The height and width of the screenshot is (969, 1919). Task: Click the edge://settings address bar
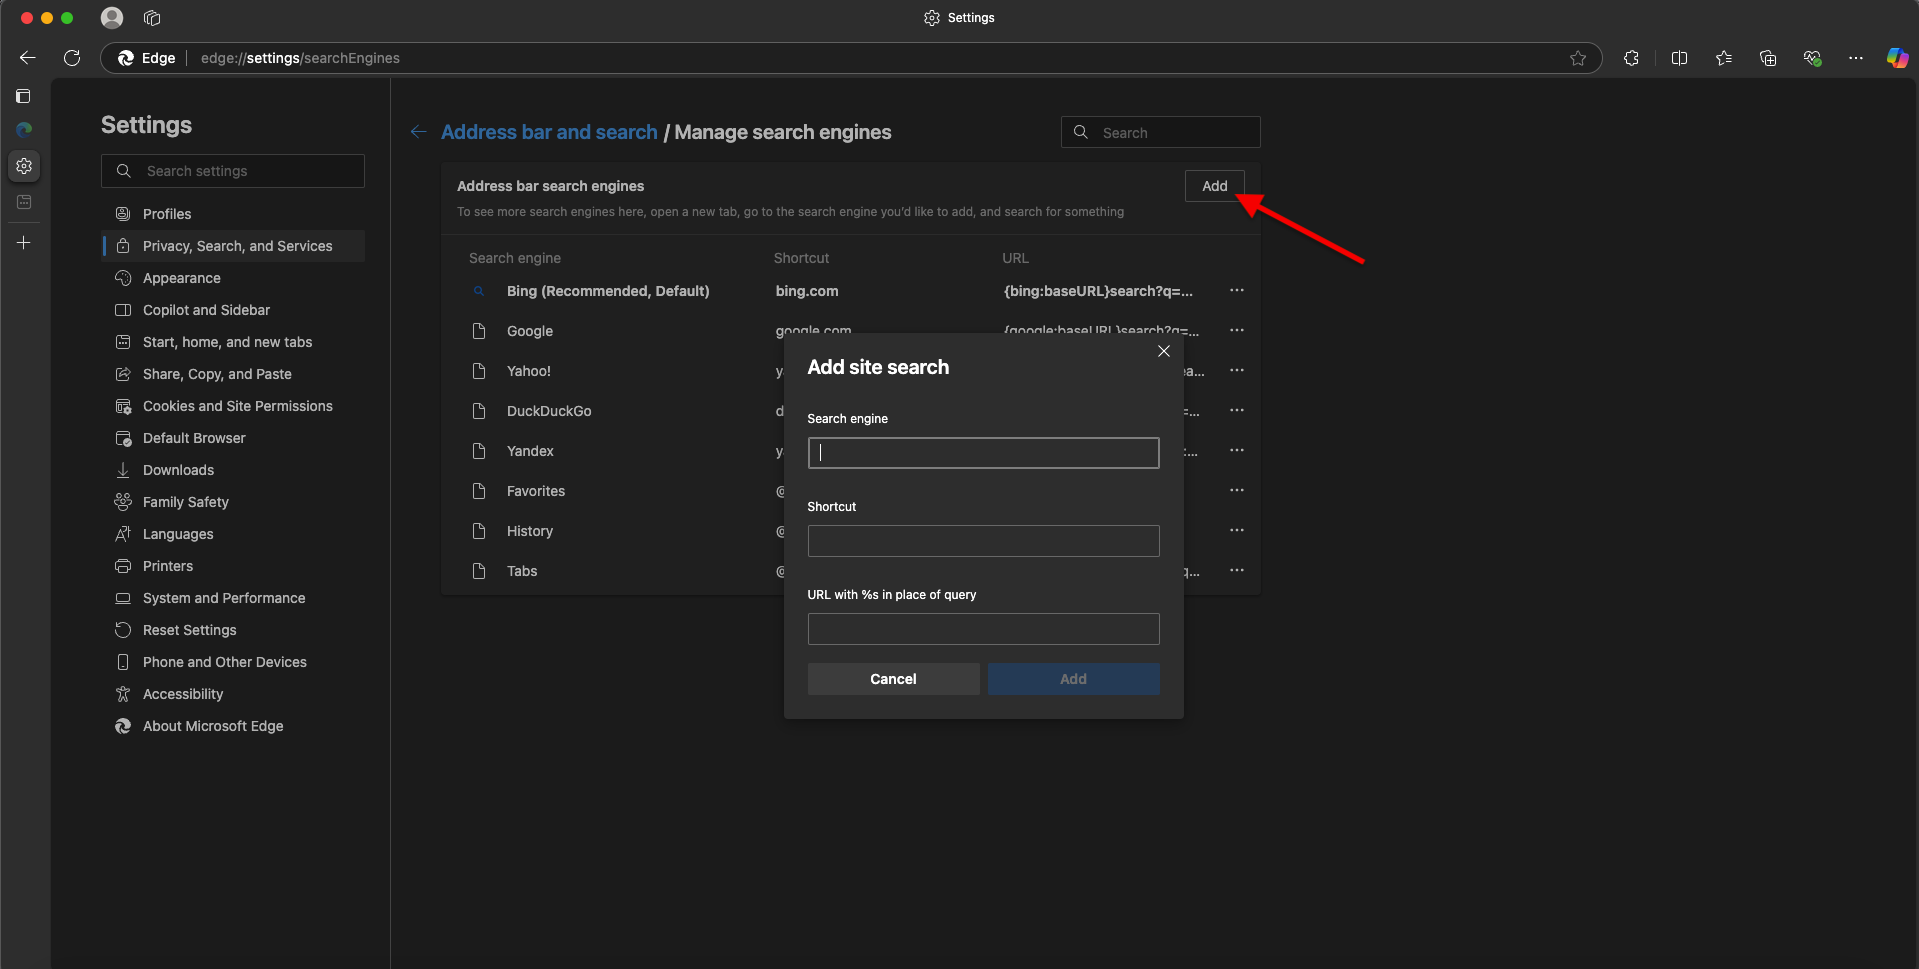point(850,58)
